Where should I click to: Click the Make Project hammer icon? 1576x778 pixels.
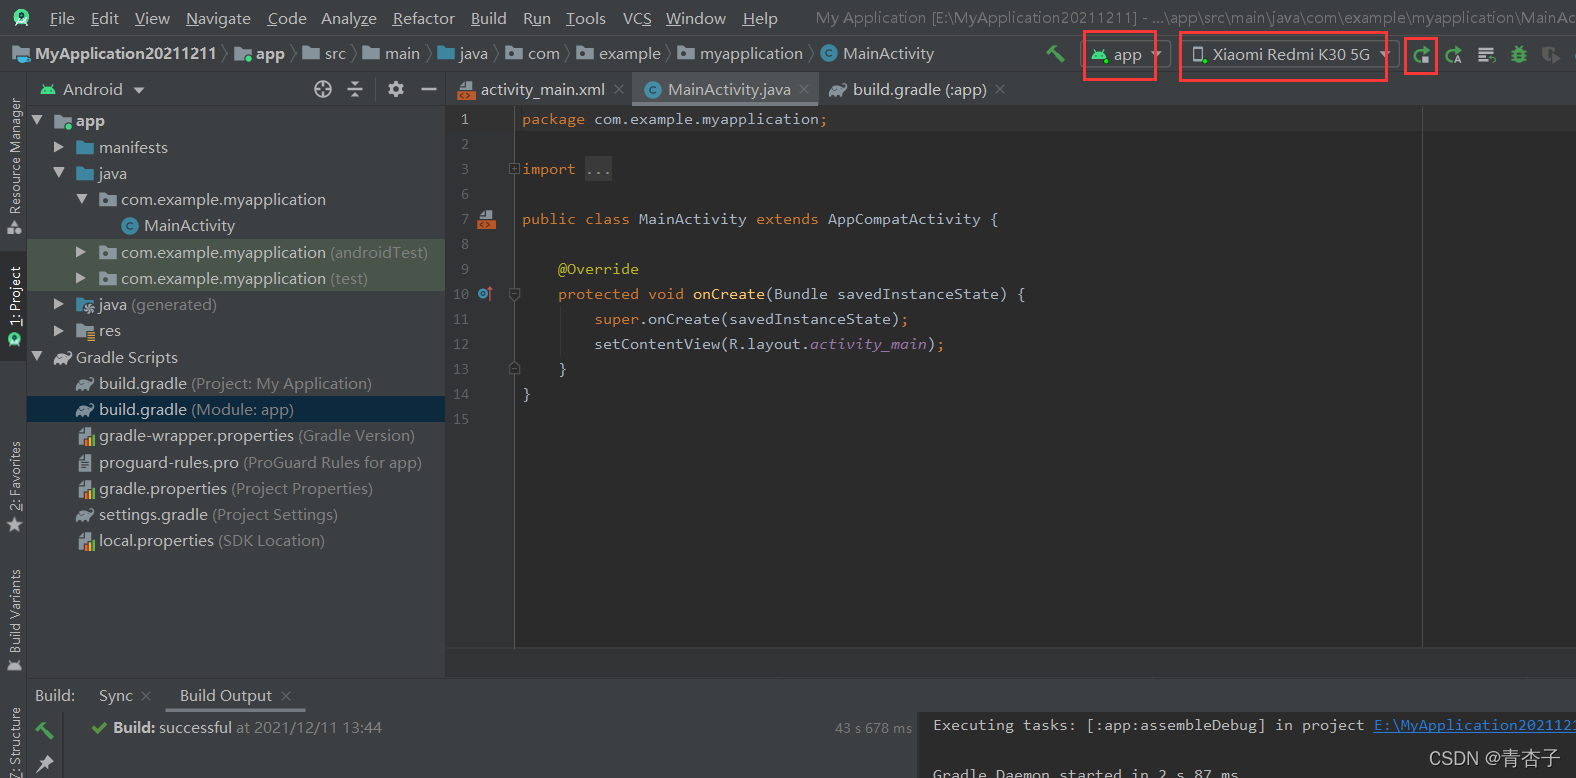1055,54
